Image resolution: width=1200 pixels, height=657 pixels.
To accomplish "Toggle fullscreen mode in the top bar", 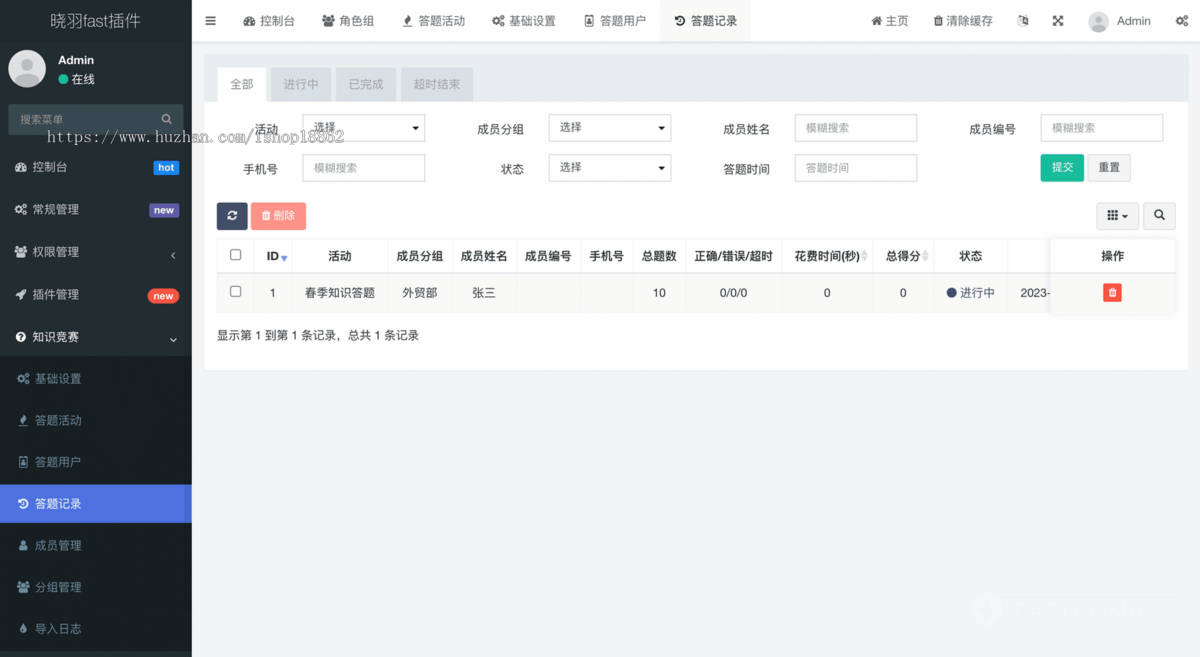I will pyautogui.click(x=1057, y=20).
